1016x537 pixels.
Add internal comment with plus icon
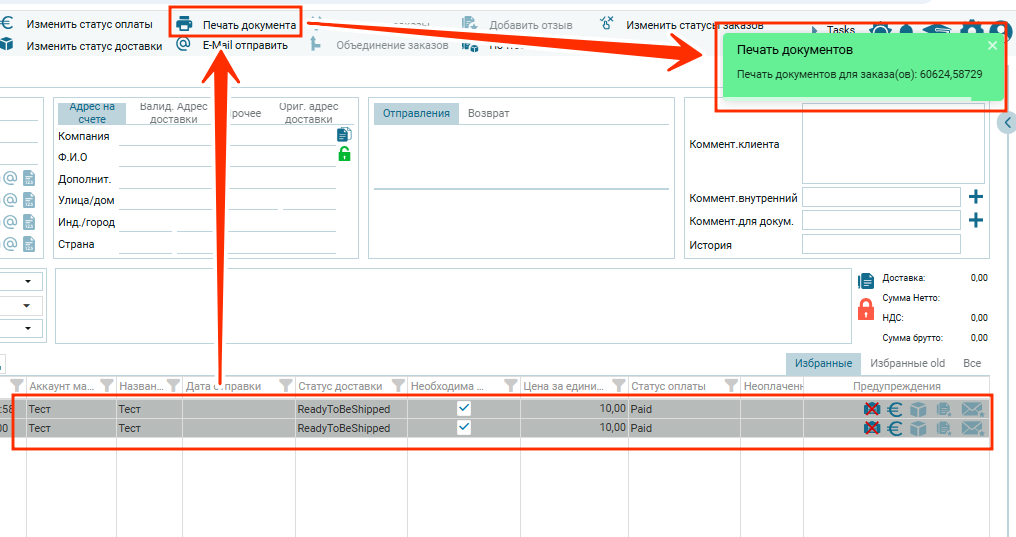click(976, 197)
